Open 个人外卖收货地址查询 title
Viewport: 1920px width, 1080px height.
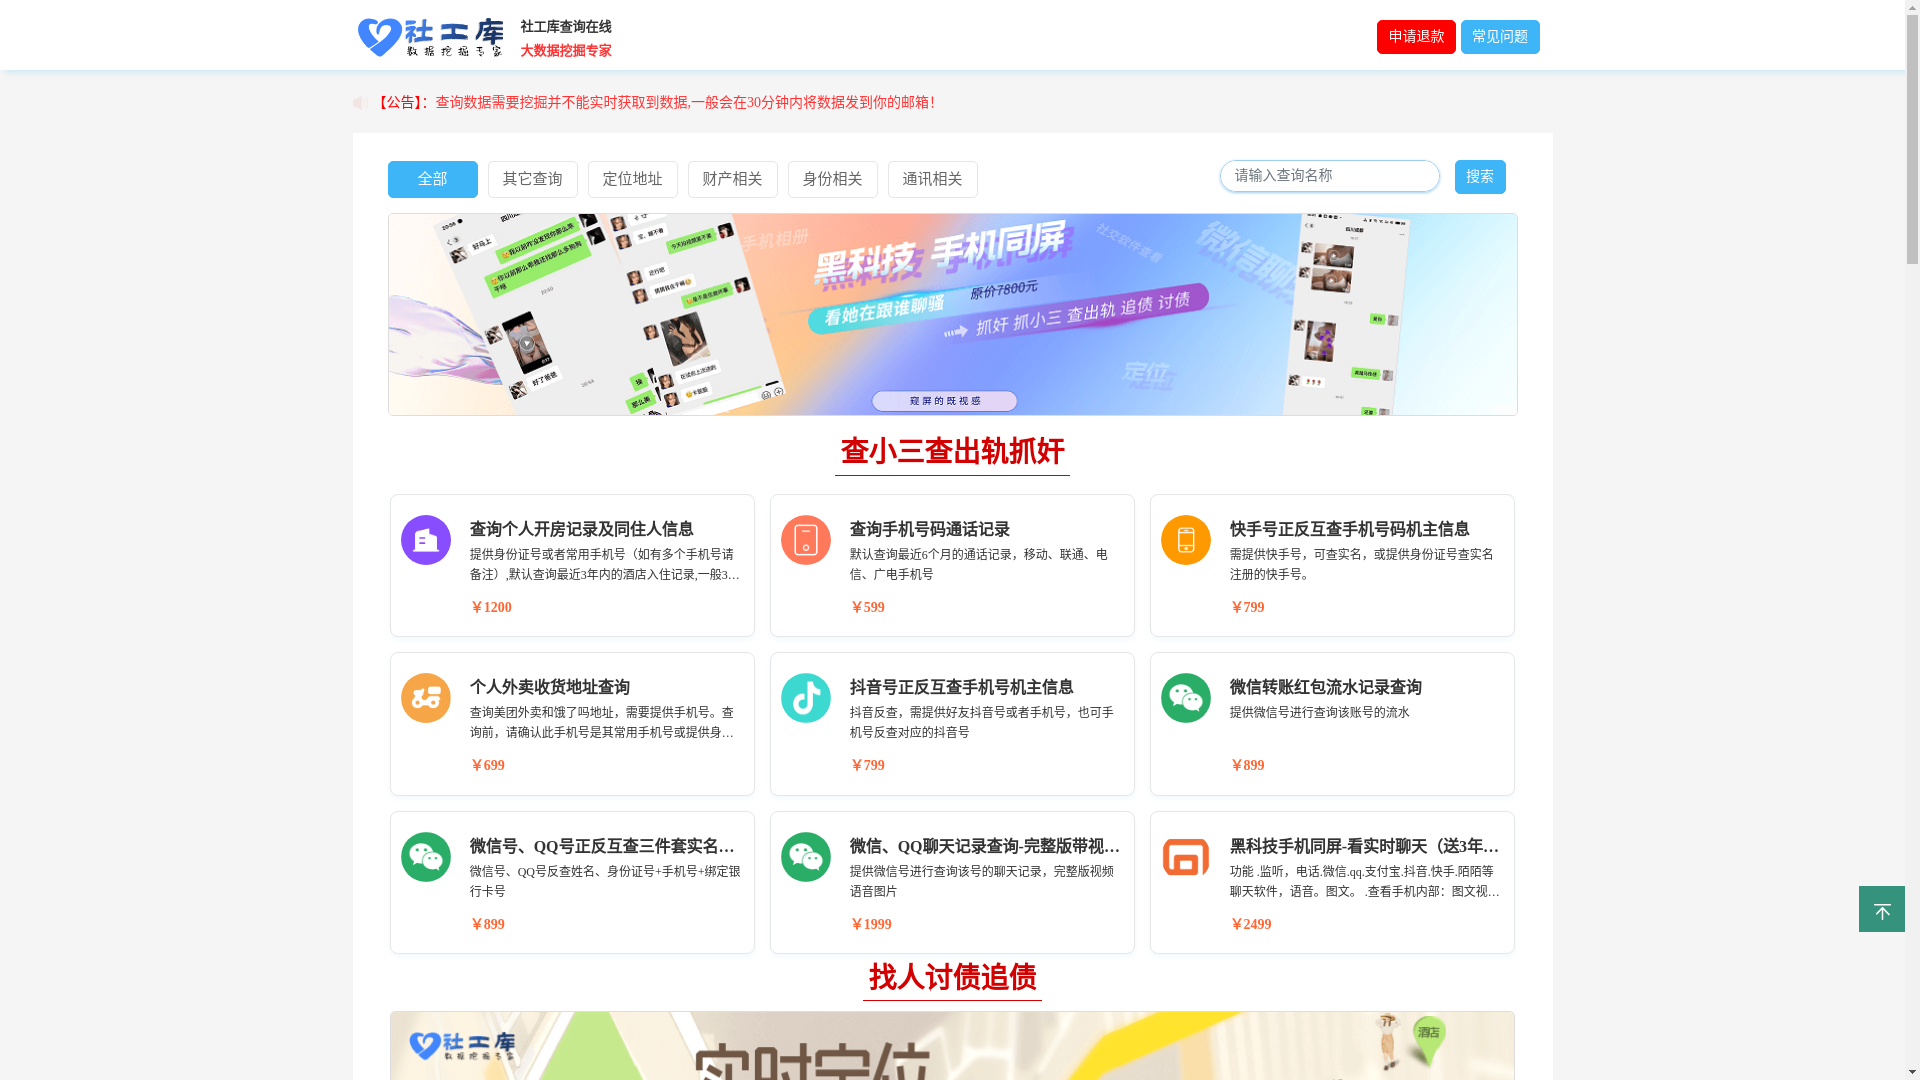tap(550, 687)
